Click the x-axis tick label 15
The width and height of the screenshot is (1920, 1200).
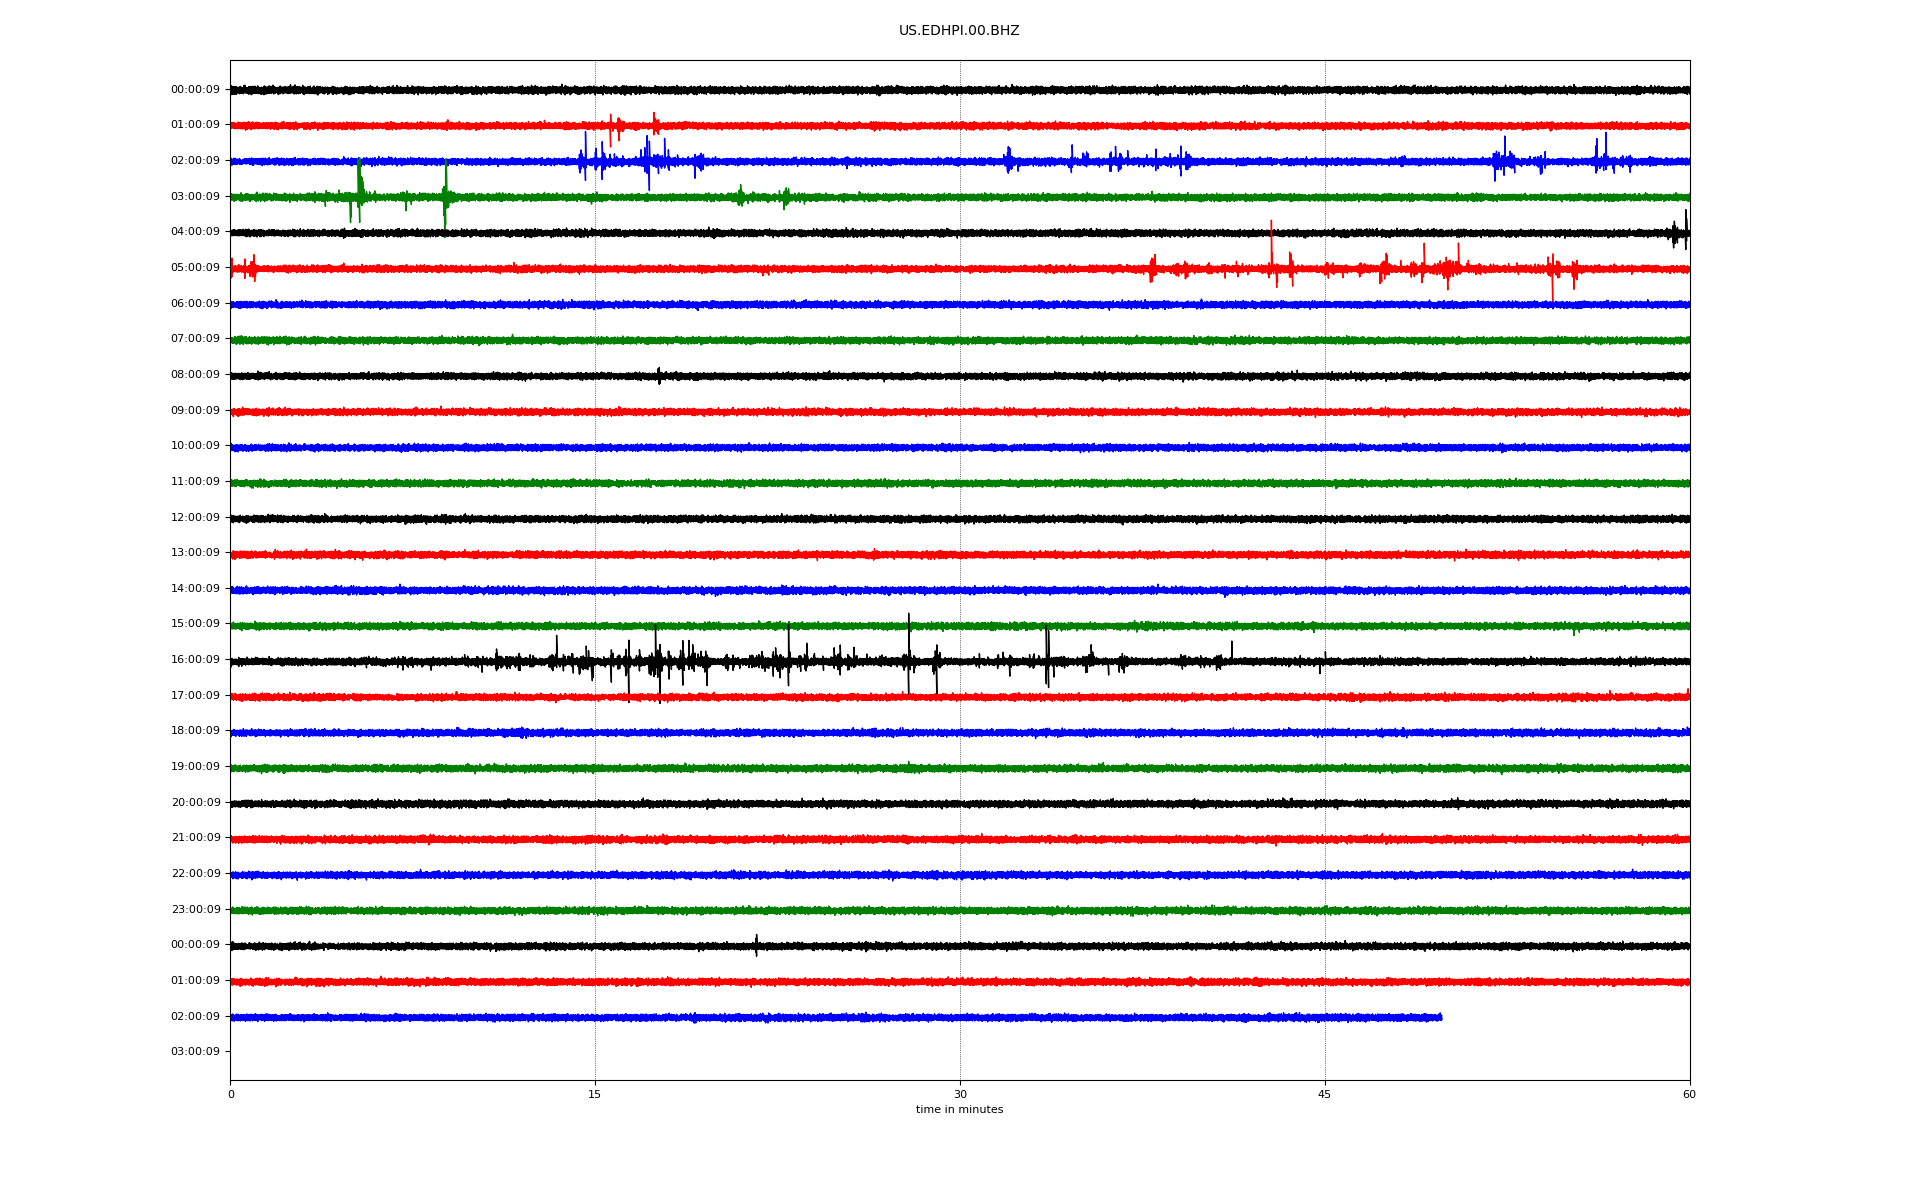pos(595,1094)
